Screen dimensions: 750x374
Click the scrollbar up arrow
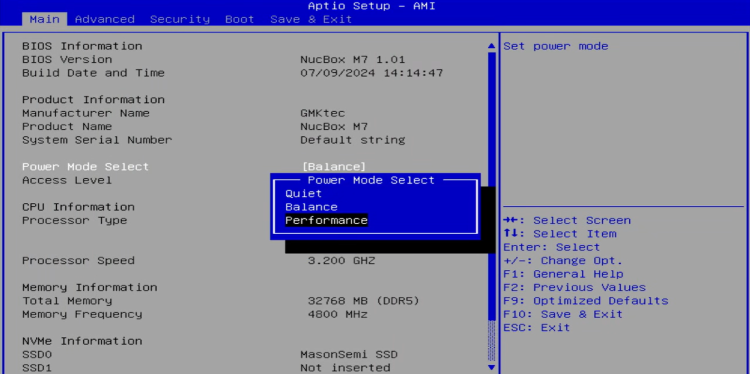coord(491,46)
